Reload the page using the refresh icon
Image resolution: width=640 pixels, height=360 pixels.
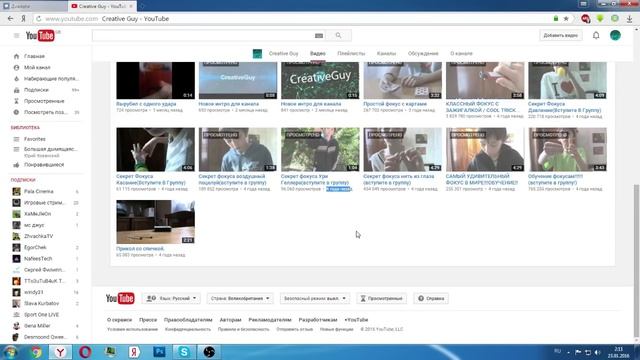click(x=39, y=19)
